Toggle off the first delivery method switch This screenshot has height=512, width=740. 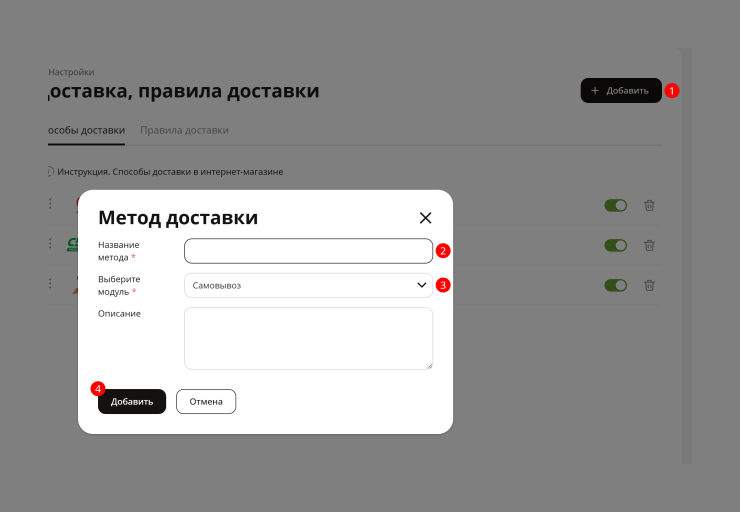coord(615,205)
